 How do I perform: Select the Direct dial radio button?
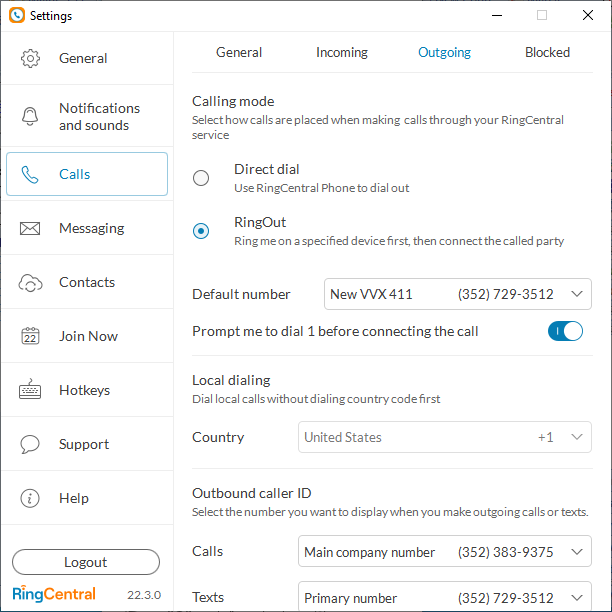201,178
